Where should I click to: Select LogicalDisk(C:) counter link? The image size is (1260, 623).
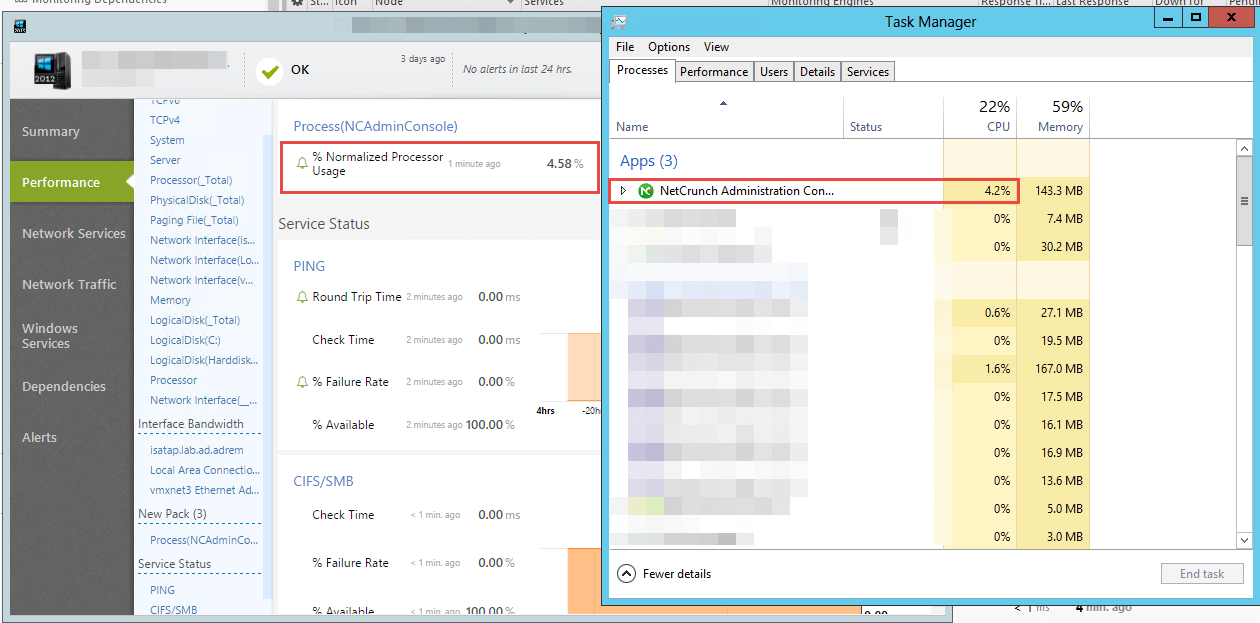pyautogui.click(x=185, y=340)
